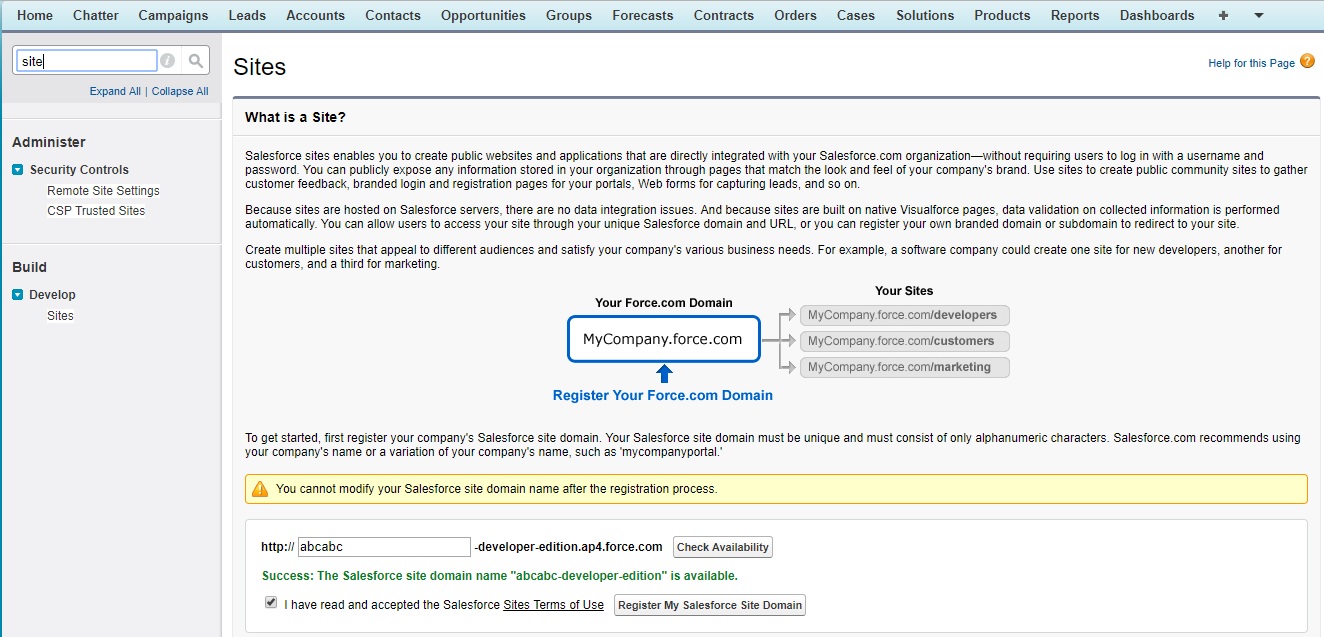
Task: Open the Dashboards tab
Action: 1156,15
